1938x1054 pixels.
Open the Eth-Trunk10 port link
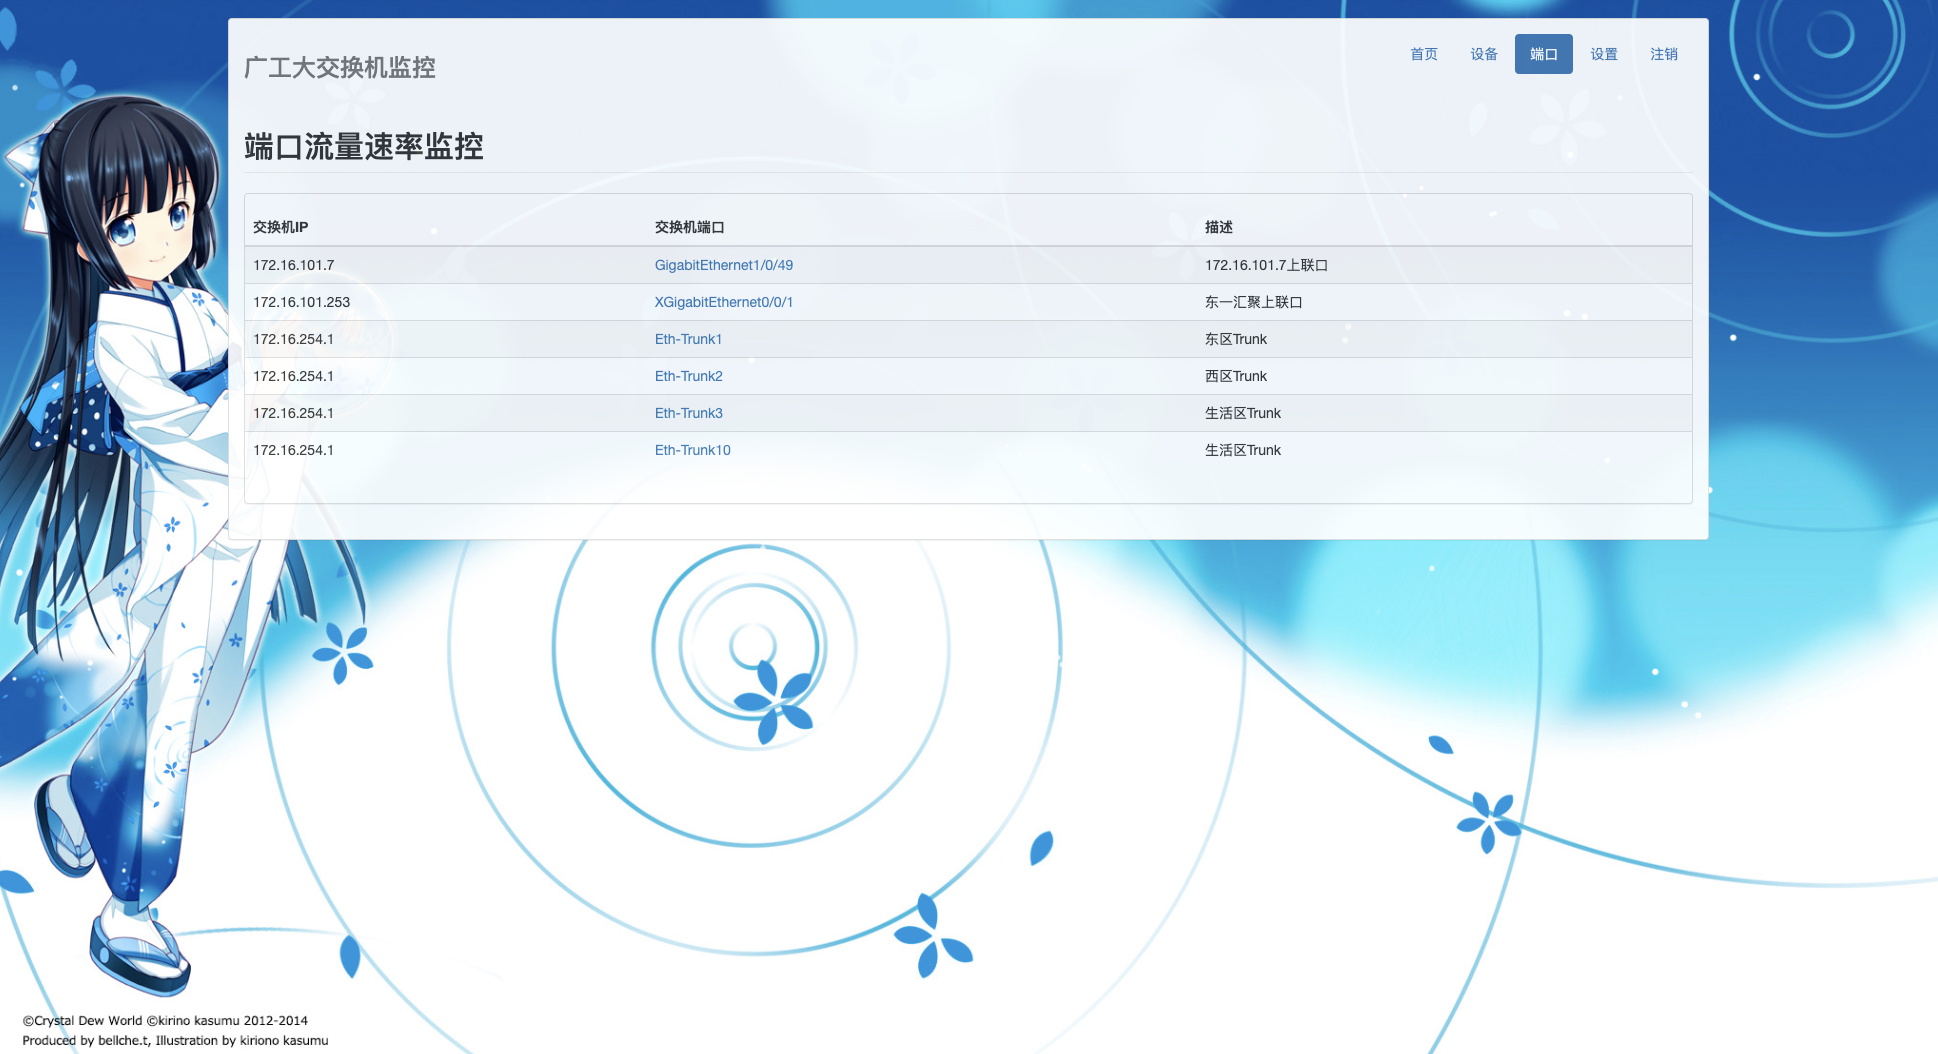click(692, 450)
